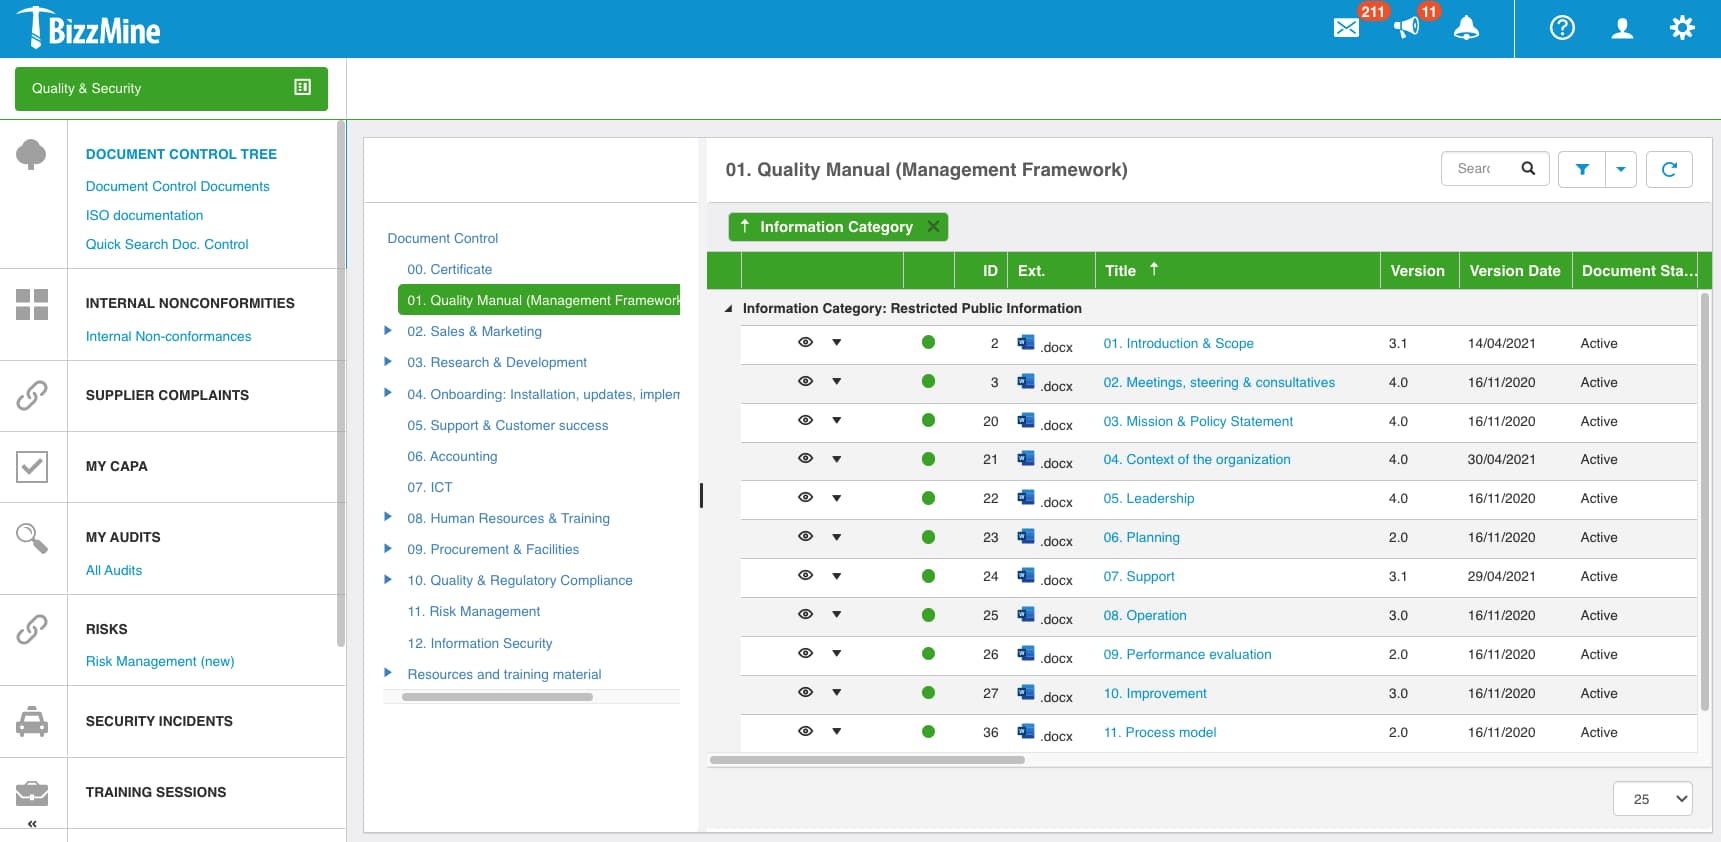Open the ISO documentation link
1721x842 pixels.
144,215
